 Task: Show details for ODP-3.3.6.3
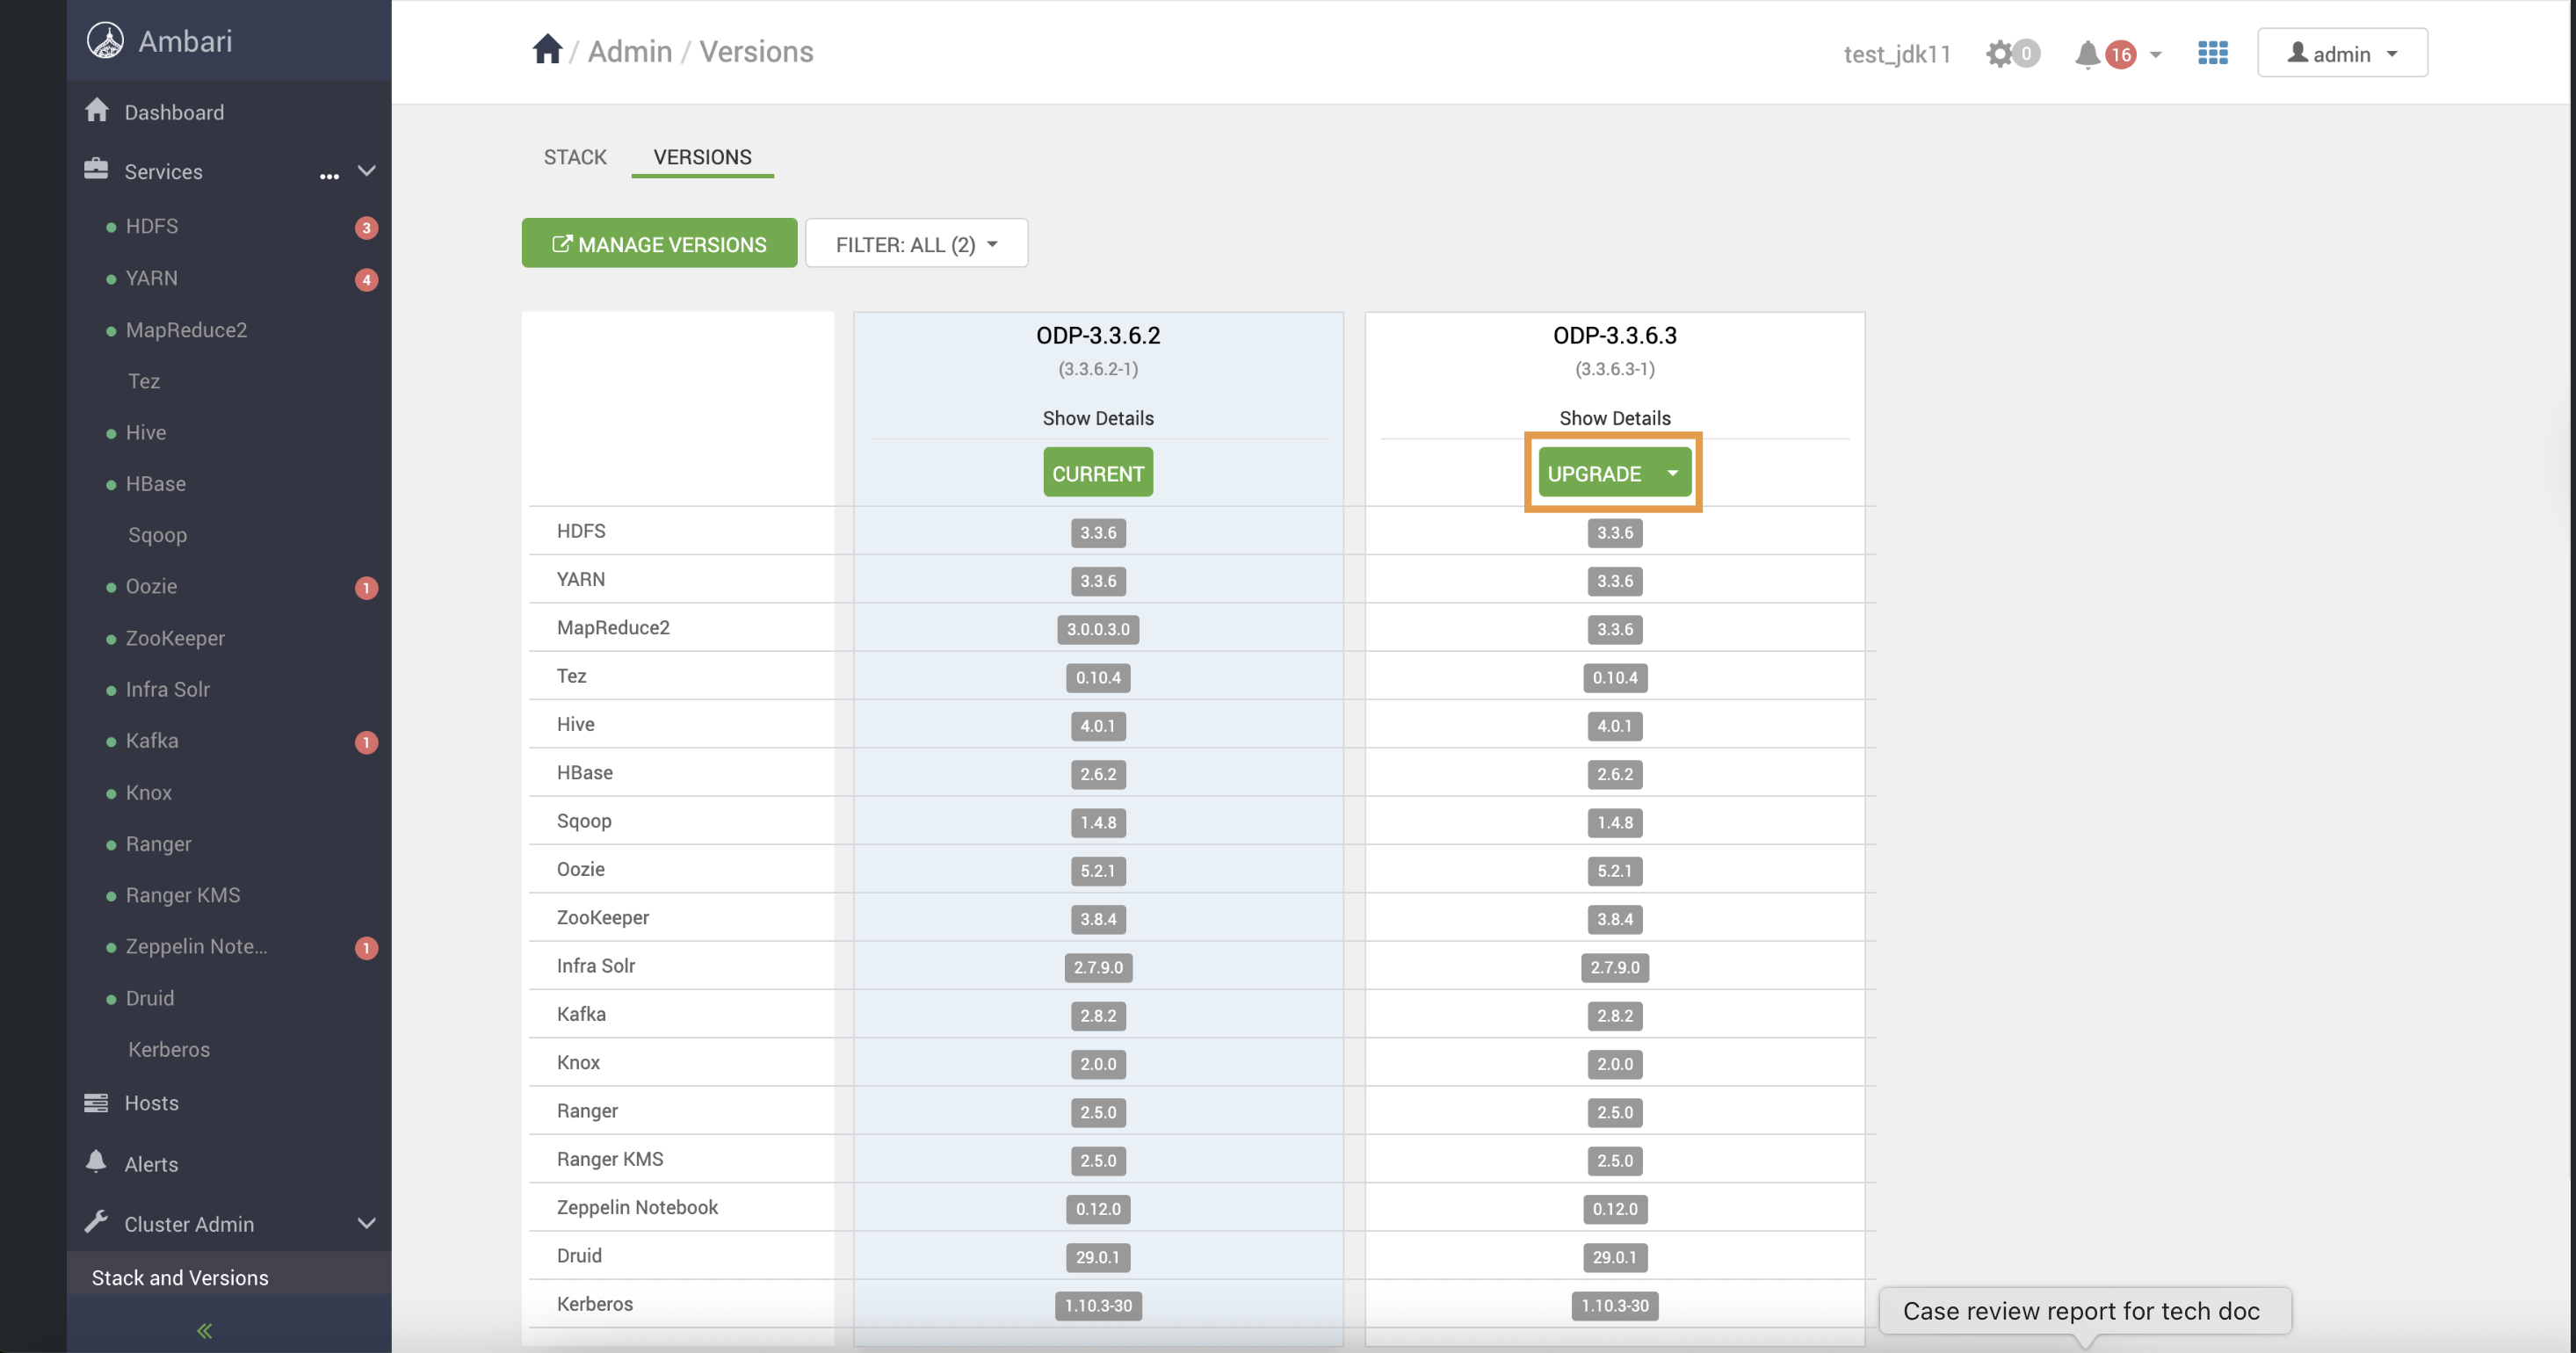(x=1614, y=418)
